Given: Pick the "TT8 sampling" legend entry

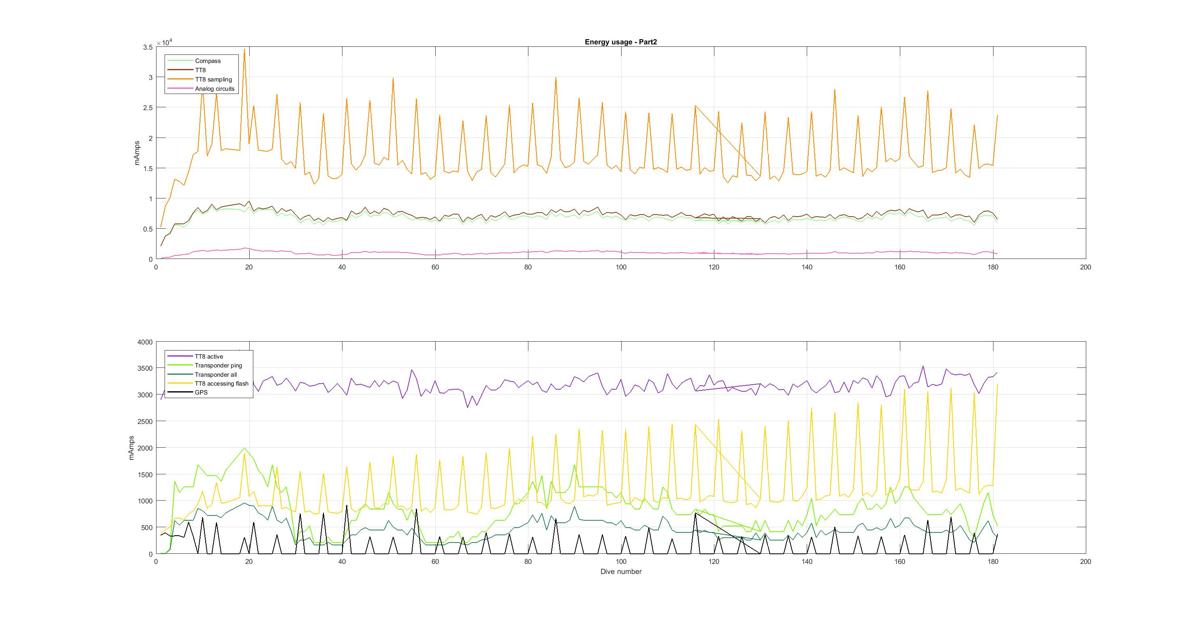Looking at the screenshot, I should tap(212, 79).
